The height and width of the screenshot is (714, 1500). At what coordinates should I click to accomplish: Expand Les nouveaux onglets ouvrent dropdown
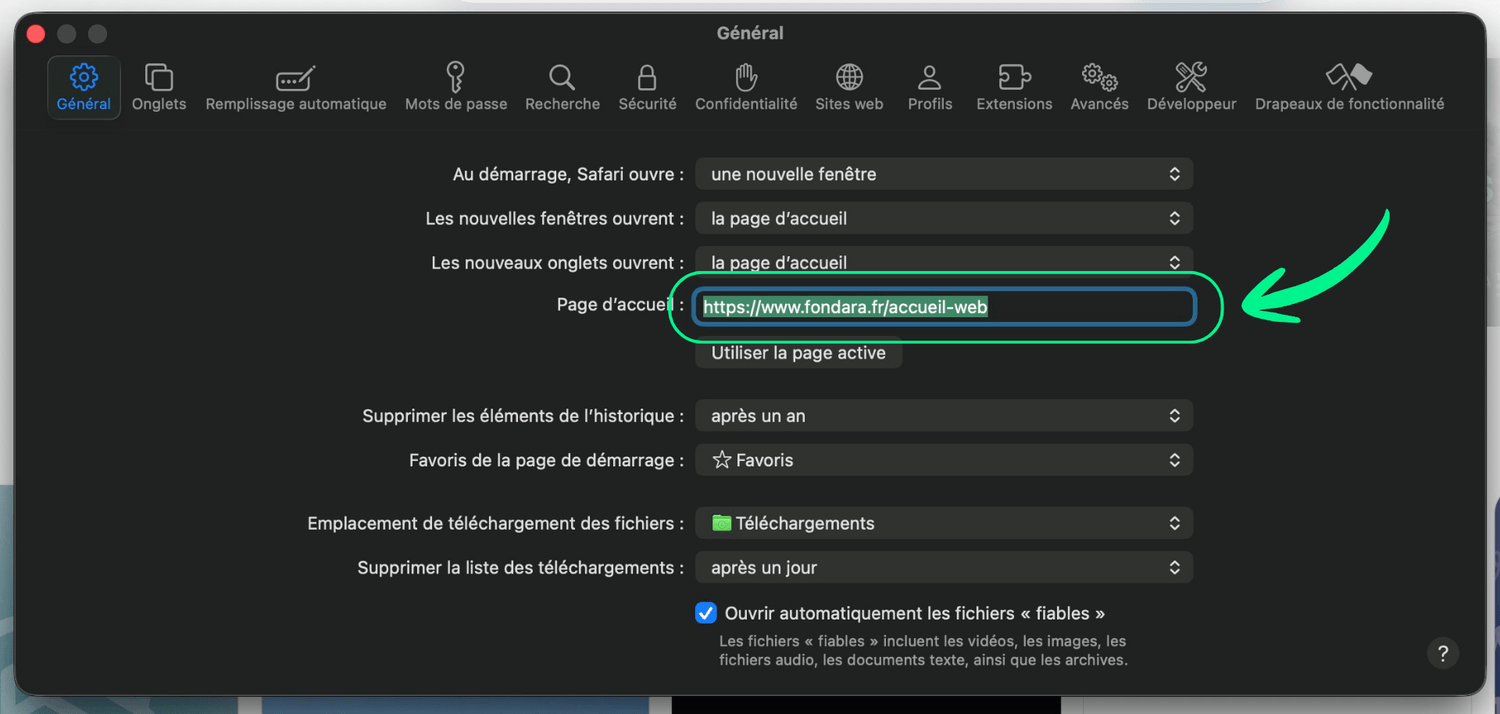pos(944,262)
